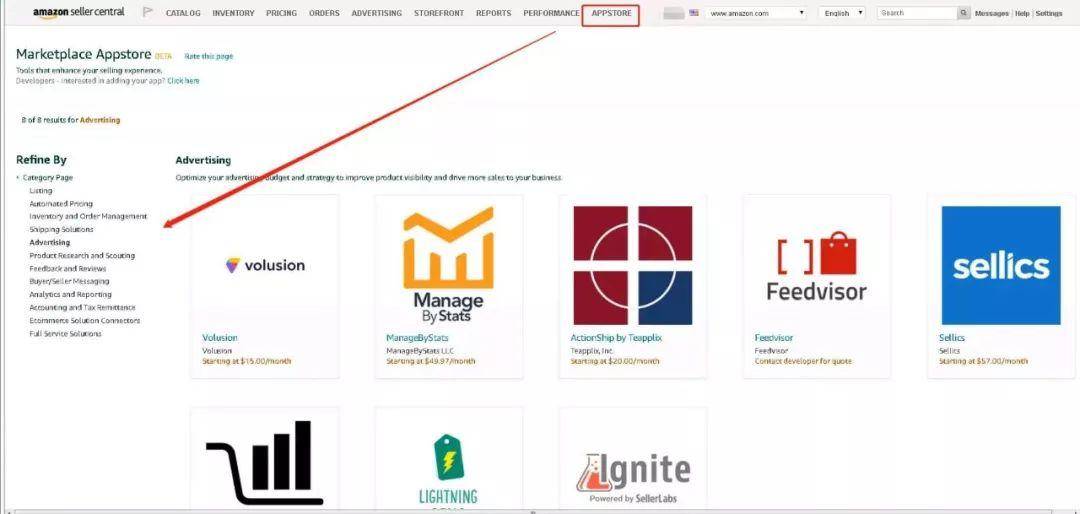
Task: Open the www.amazon.com marketplace dropdown
Action: (756, 13)
